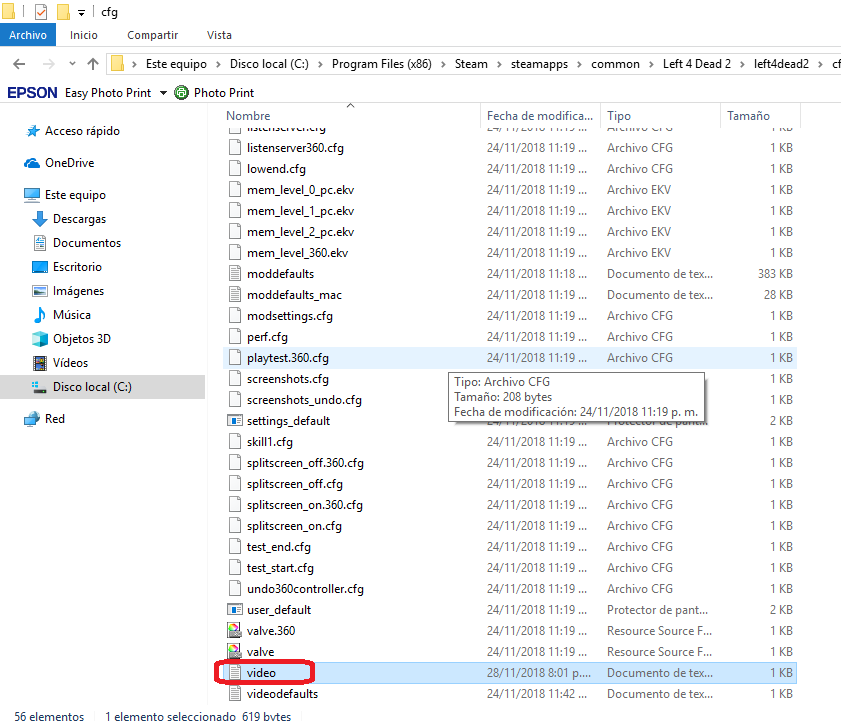Image resolution: width=841 pixels, height=721 pixels.
Task: Sort by the Tamaño column header
Action: [x=749, y=116]
